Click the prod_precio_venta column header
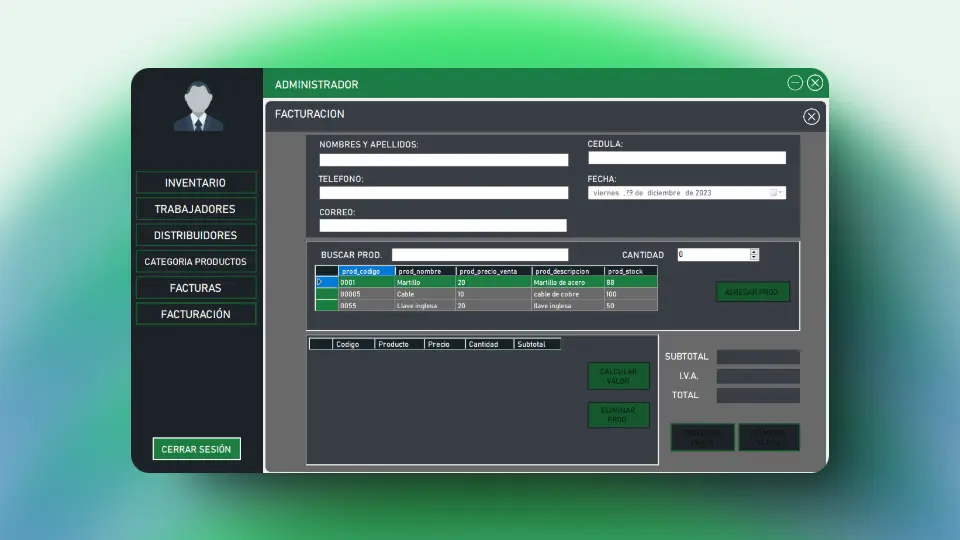Viewport: 960px width, 540px height. pos(493,271)
